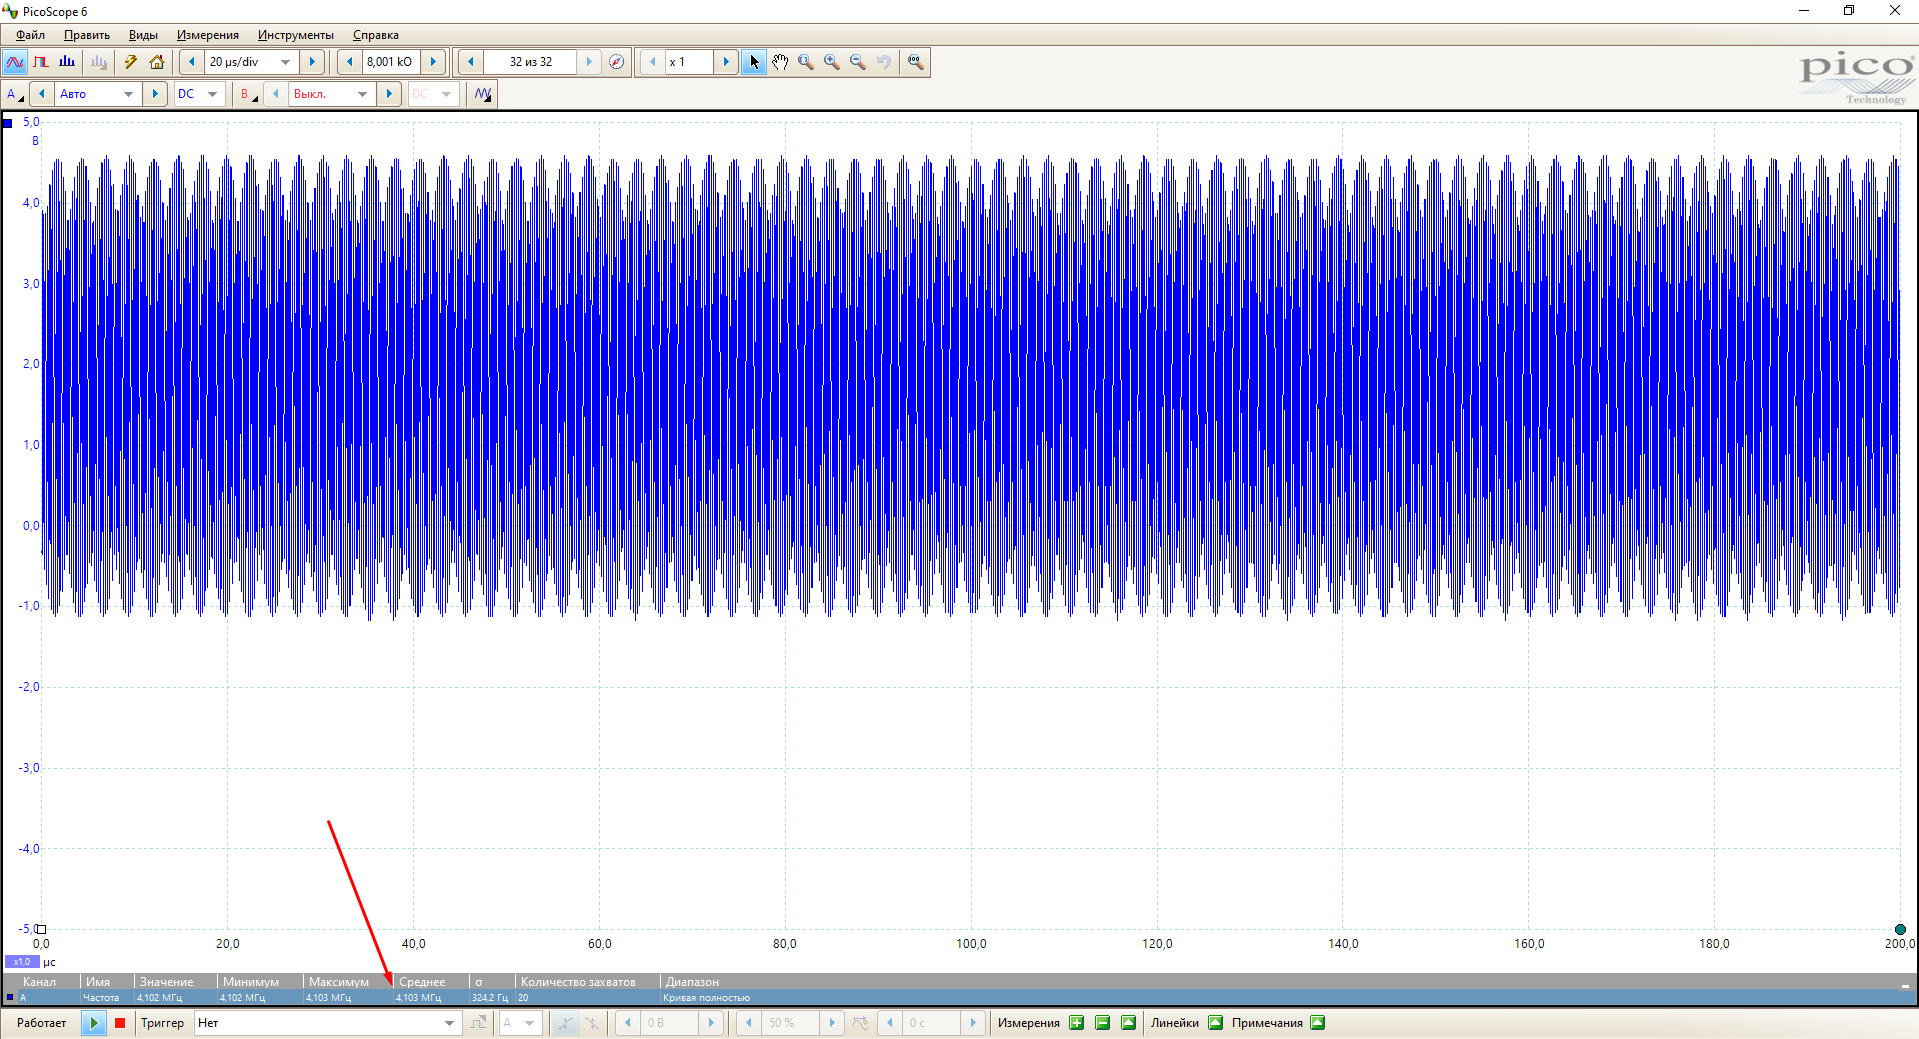Click channel A blue axis color marker
This screenshot has height=1039, width=1919.
(x=8, y=123)
